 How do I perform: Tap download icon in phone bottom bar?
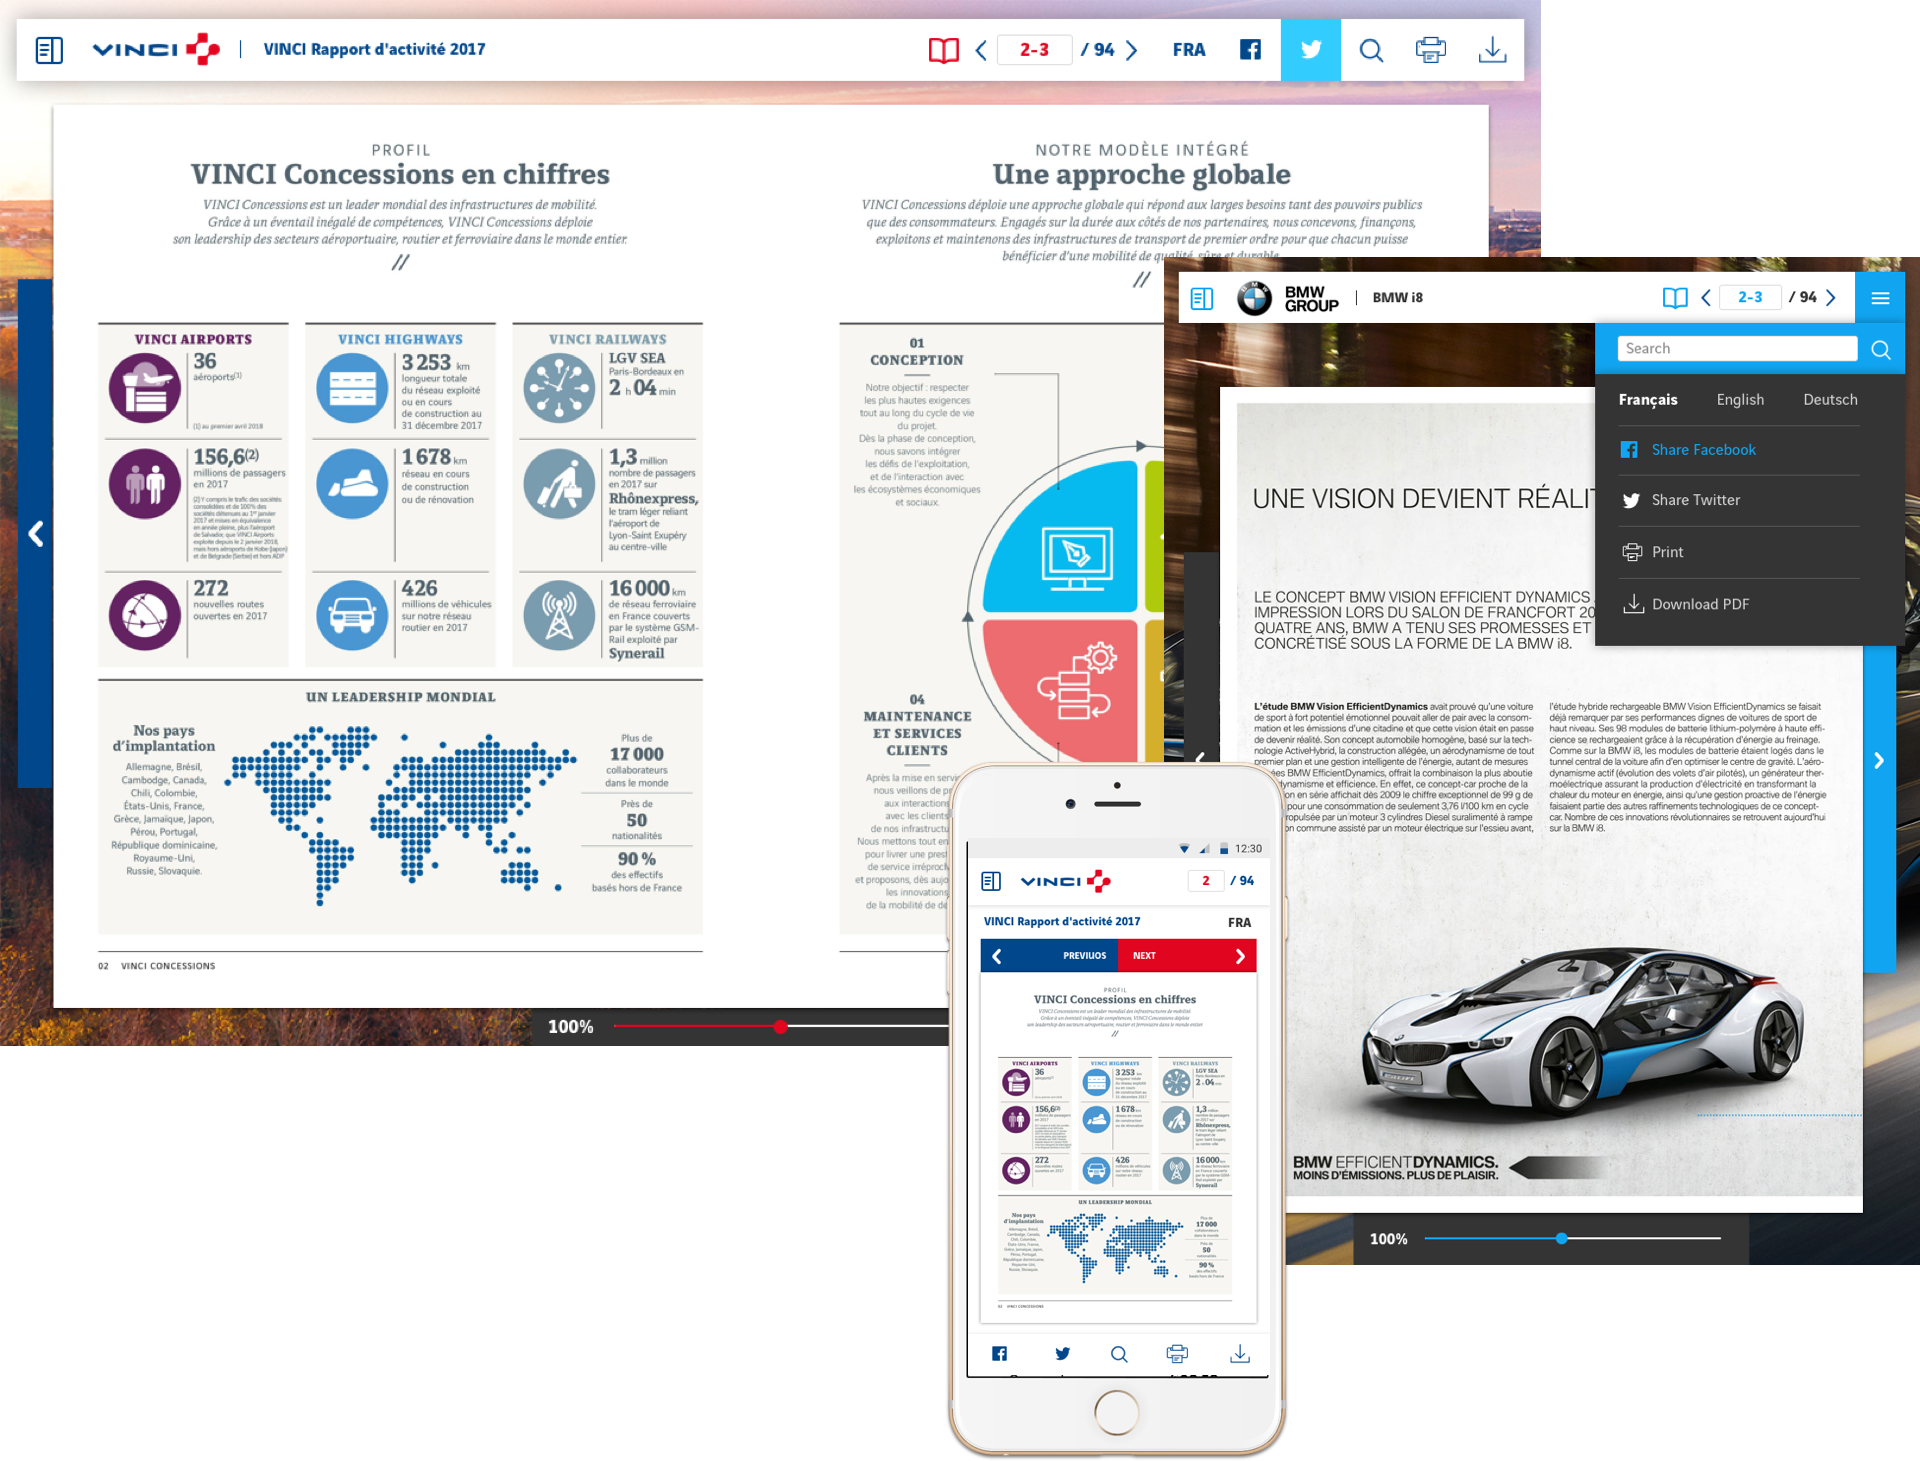click(1240, 1353)
